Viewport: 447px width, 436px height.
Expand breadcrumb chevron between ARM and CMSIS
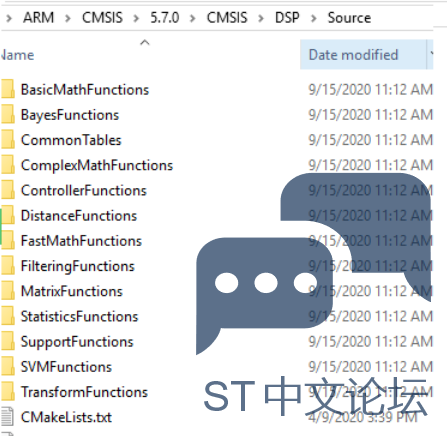(x=68, y=18)
